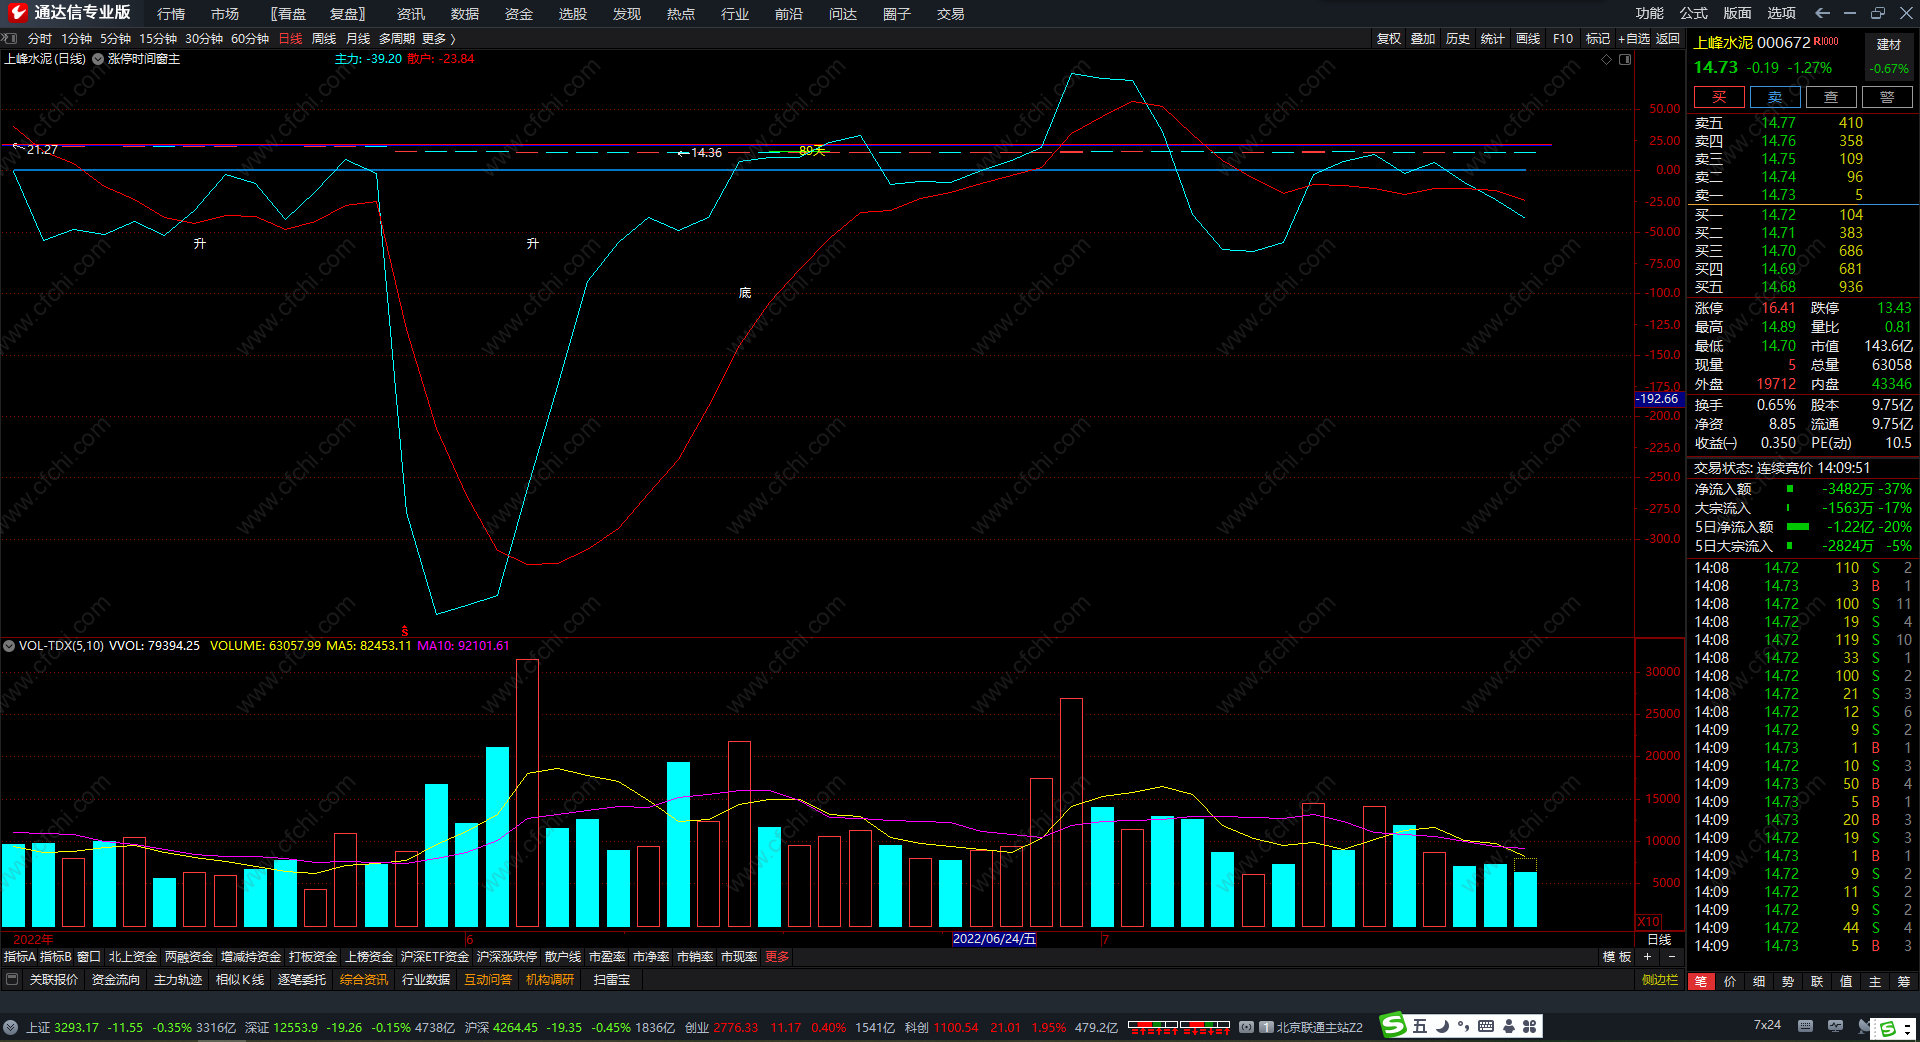This screenshot has height=1042, width=1920.
Task: Toggle the side panel icon above the chart
Action: 1625,59
